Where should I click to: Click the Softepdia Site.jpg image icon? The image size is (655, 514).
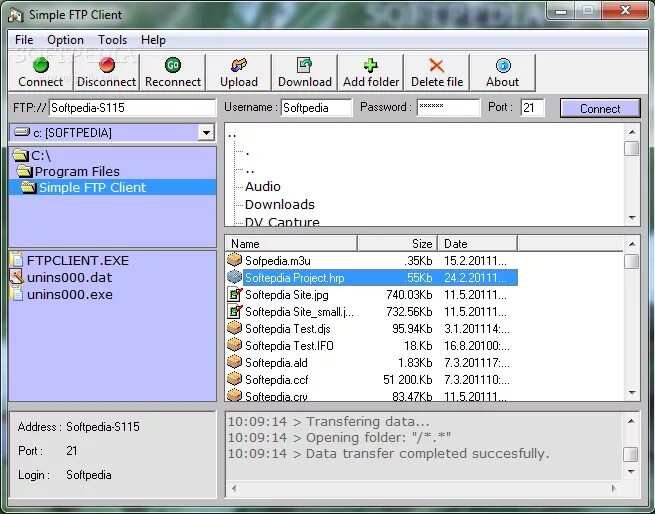click(234, 295)
